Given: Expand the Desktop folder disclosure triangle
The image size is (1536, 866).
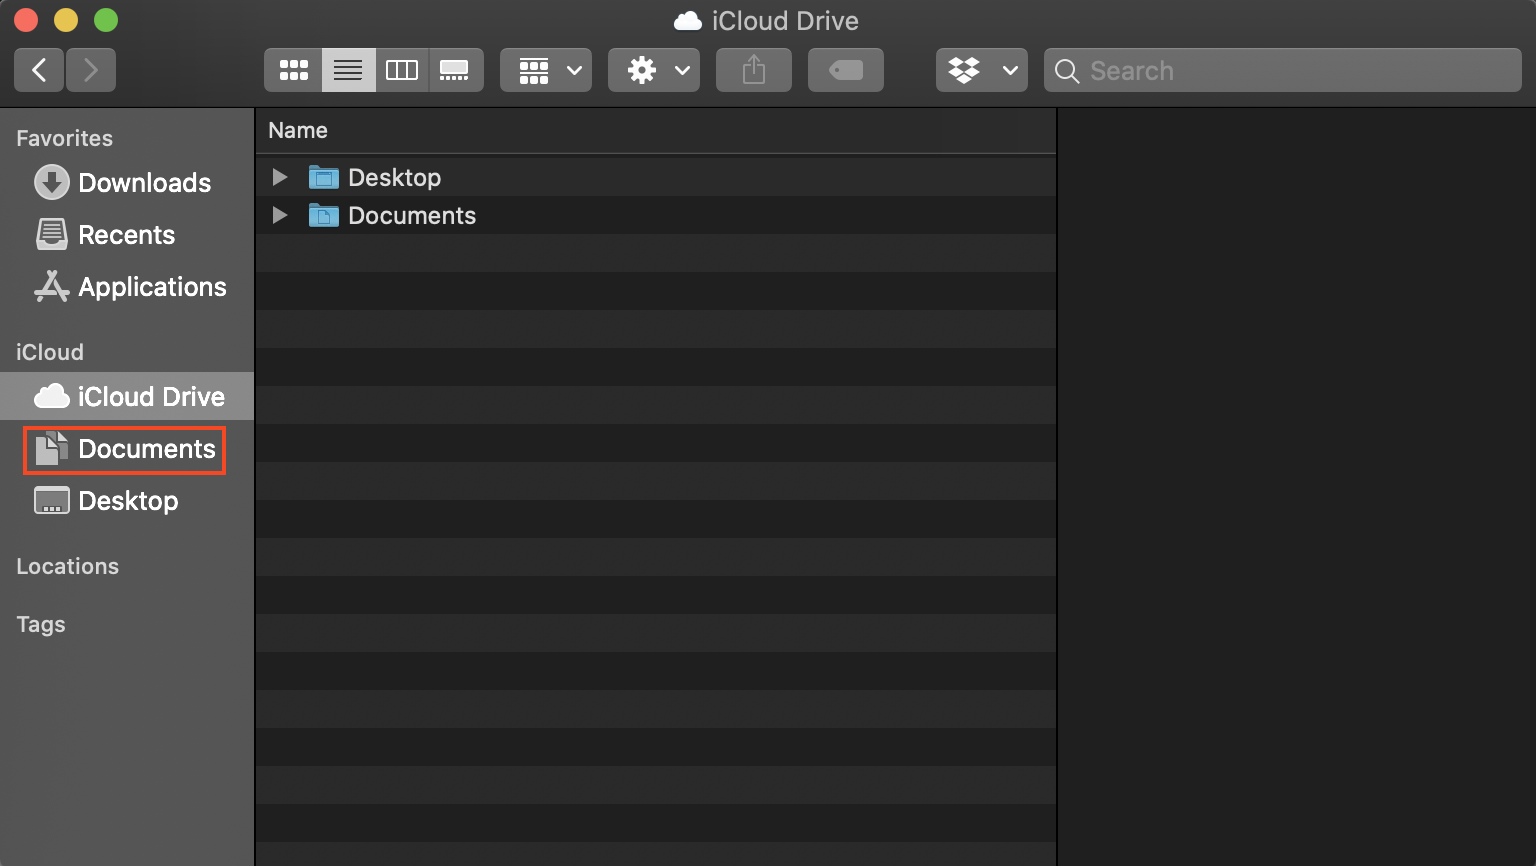Looking at the screenshot, I should 280,177.
